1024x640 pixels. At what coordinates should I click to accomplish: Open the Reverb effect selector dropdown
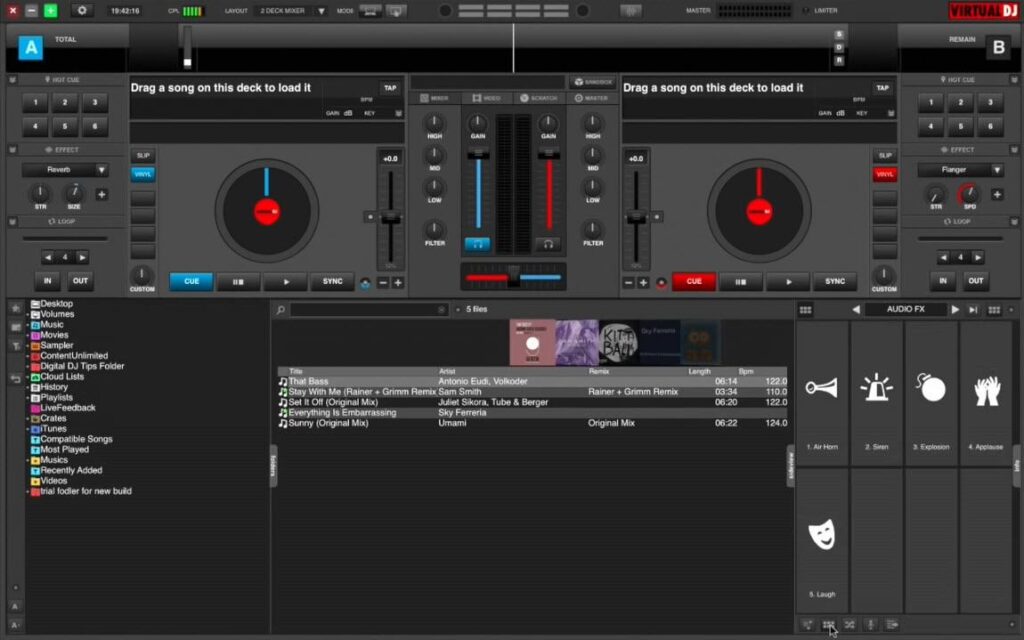pyautogui.click(x=64, y=169)
